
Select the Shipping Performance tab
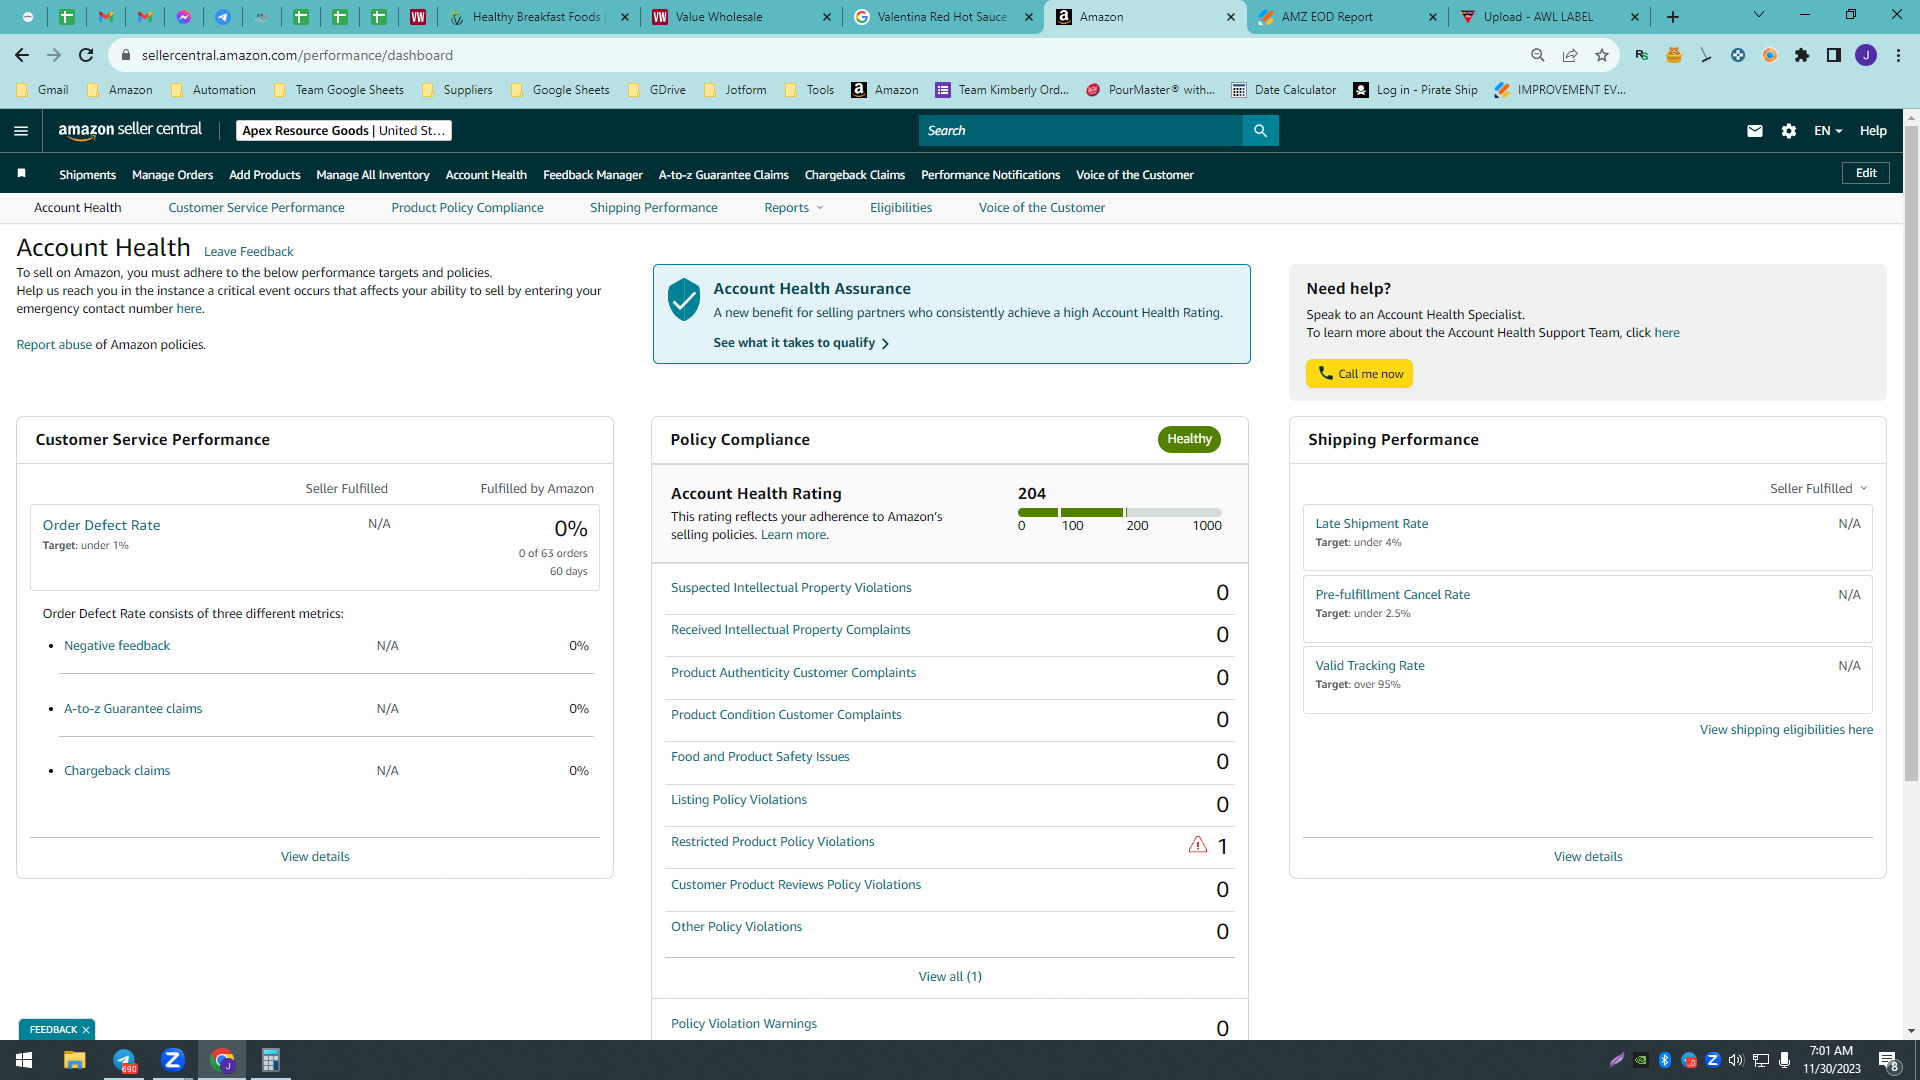tap(654, 208)
